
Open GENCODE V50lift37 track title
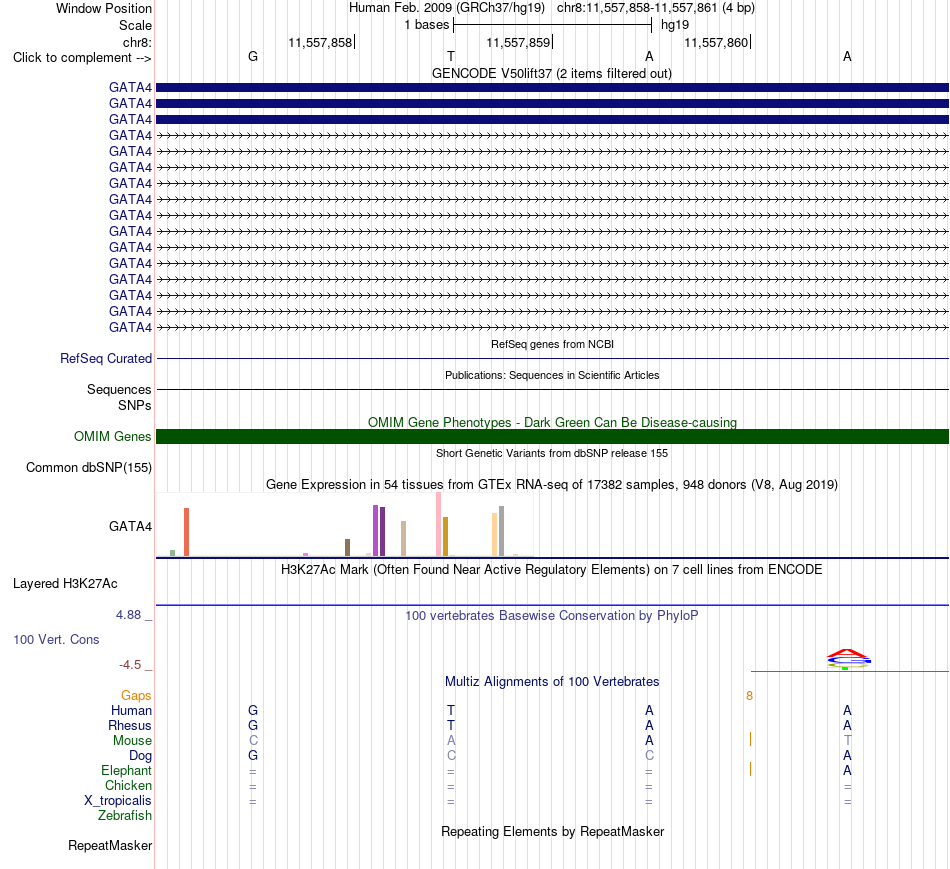pos(552,73)
